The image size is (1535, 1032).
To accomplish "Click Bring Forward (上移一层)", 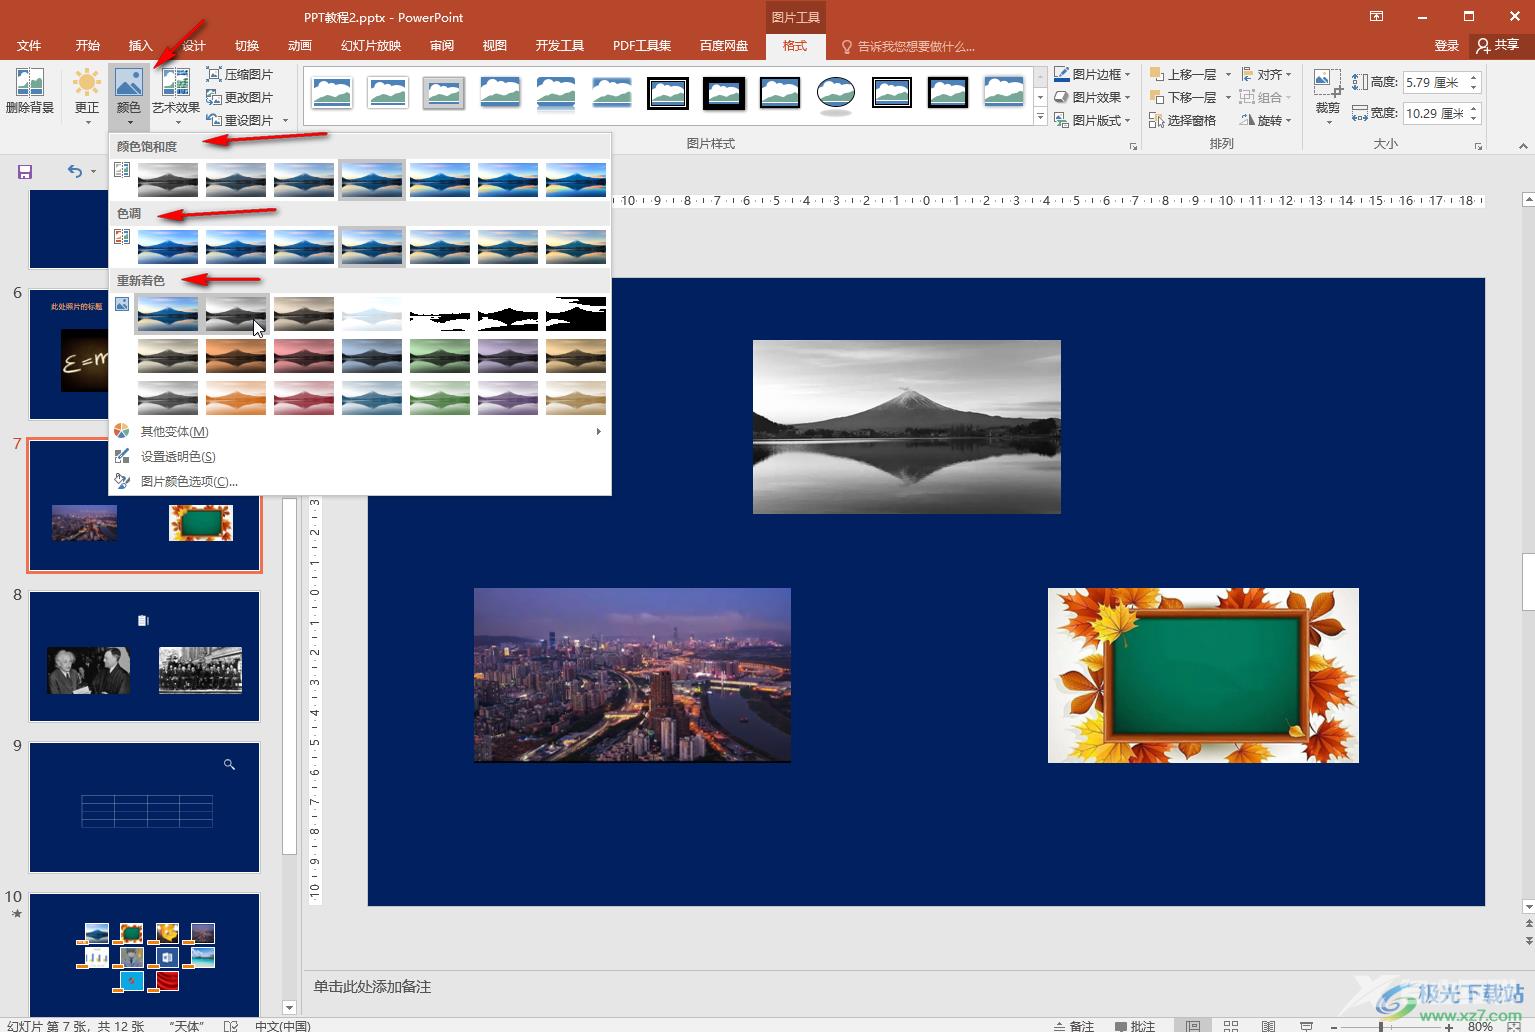I will tap(1184, 74).
